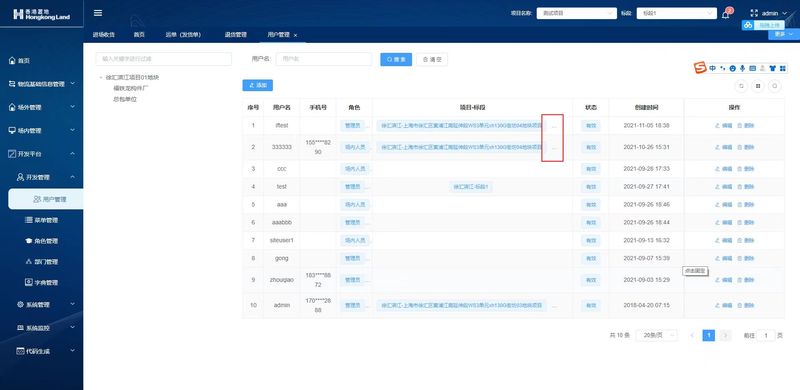Close the 用户管理 tab with its x

click(x=295, y=35)
